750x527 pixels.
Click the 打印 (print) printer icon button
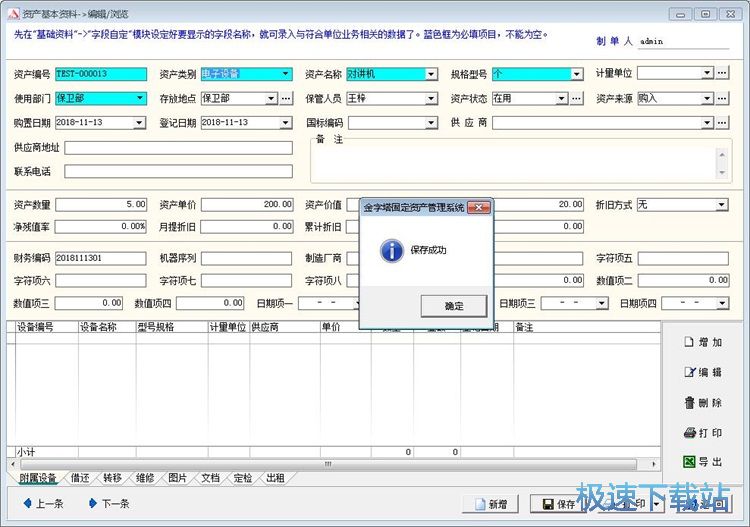[x=702, y=433]
